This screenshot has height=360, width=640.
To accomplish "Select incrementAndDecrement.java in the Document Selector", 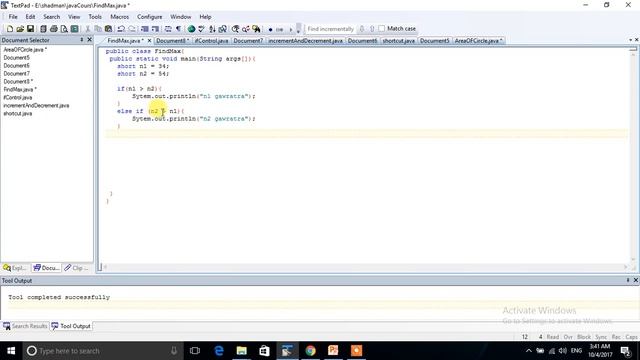I will click(x=36, y=105).
